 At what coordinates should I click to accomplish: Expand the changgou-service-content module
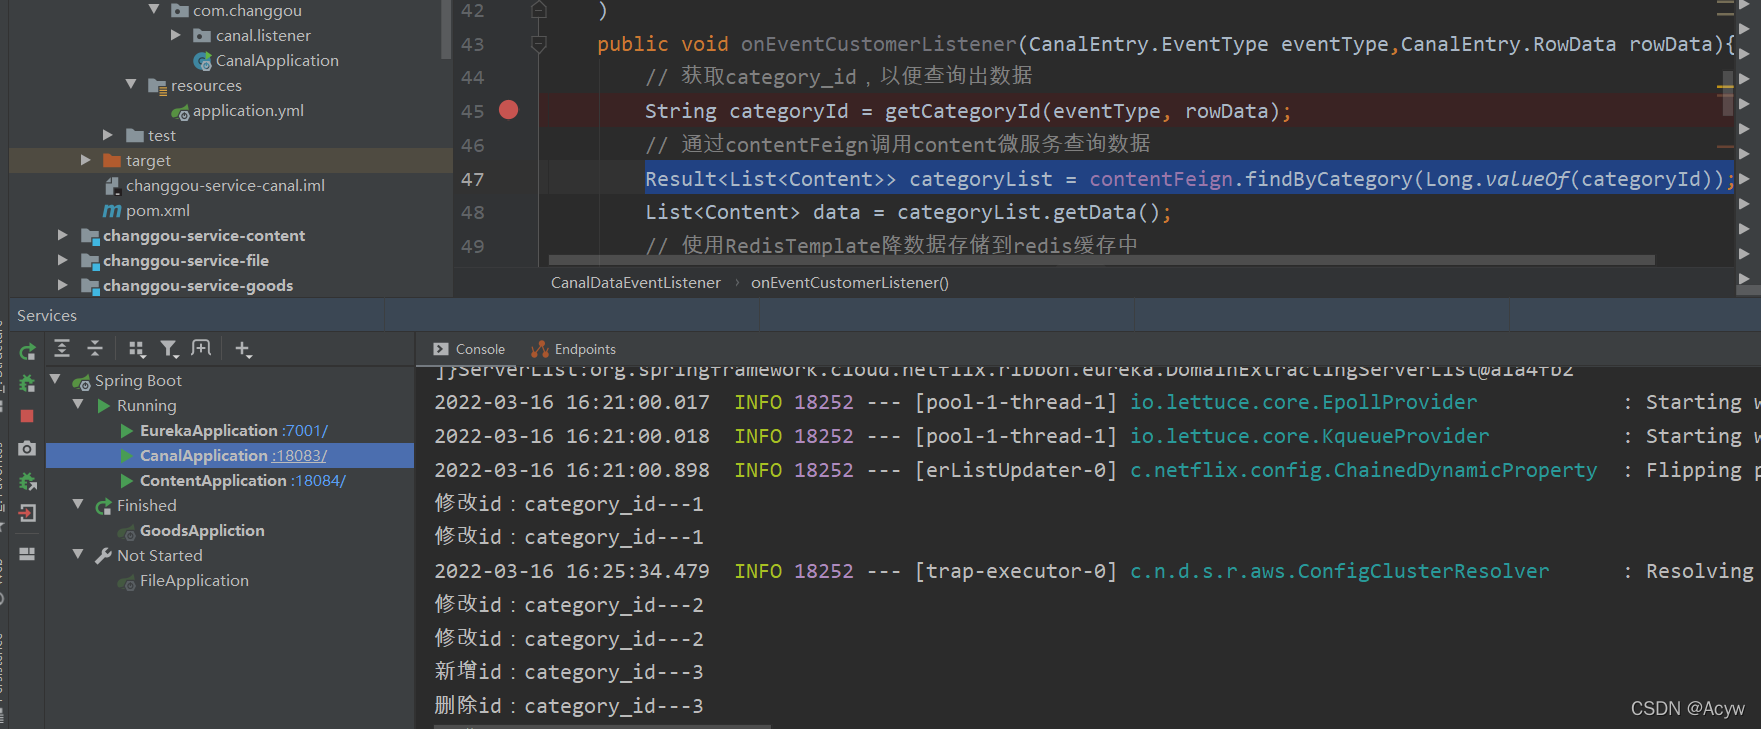(62, 235)
